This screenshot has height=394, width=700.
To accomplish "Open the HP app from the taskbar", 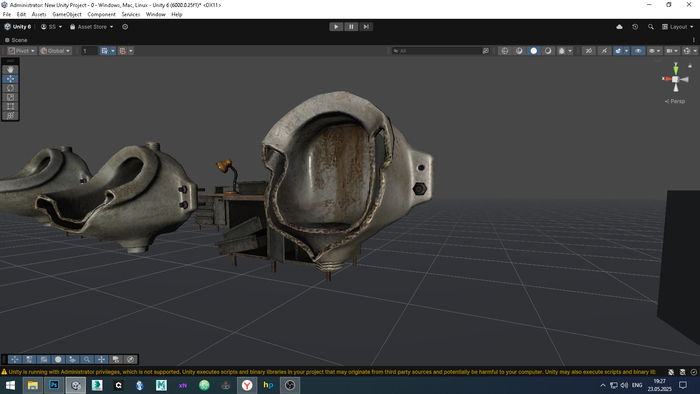I will (x=268, y=385).
